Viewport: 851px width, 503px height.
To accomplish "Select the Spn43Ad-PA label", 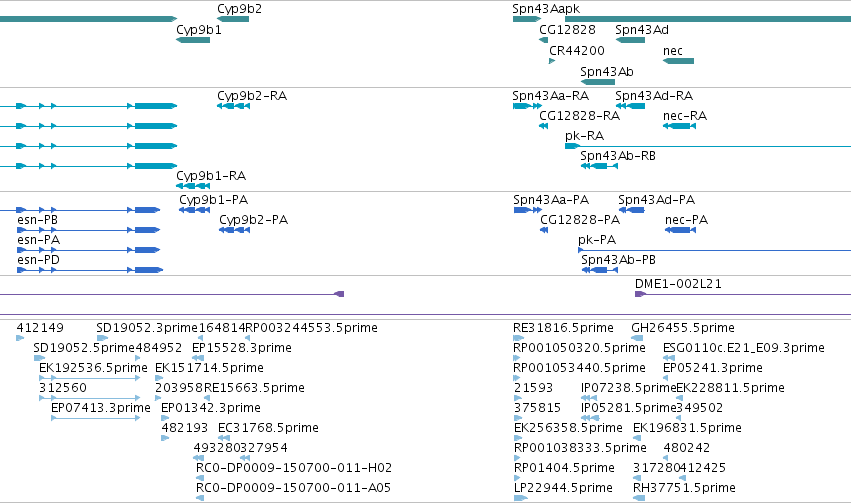I will pos(656,200).
